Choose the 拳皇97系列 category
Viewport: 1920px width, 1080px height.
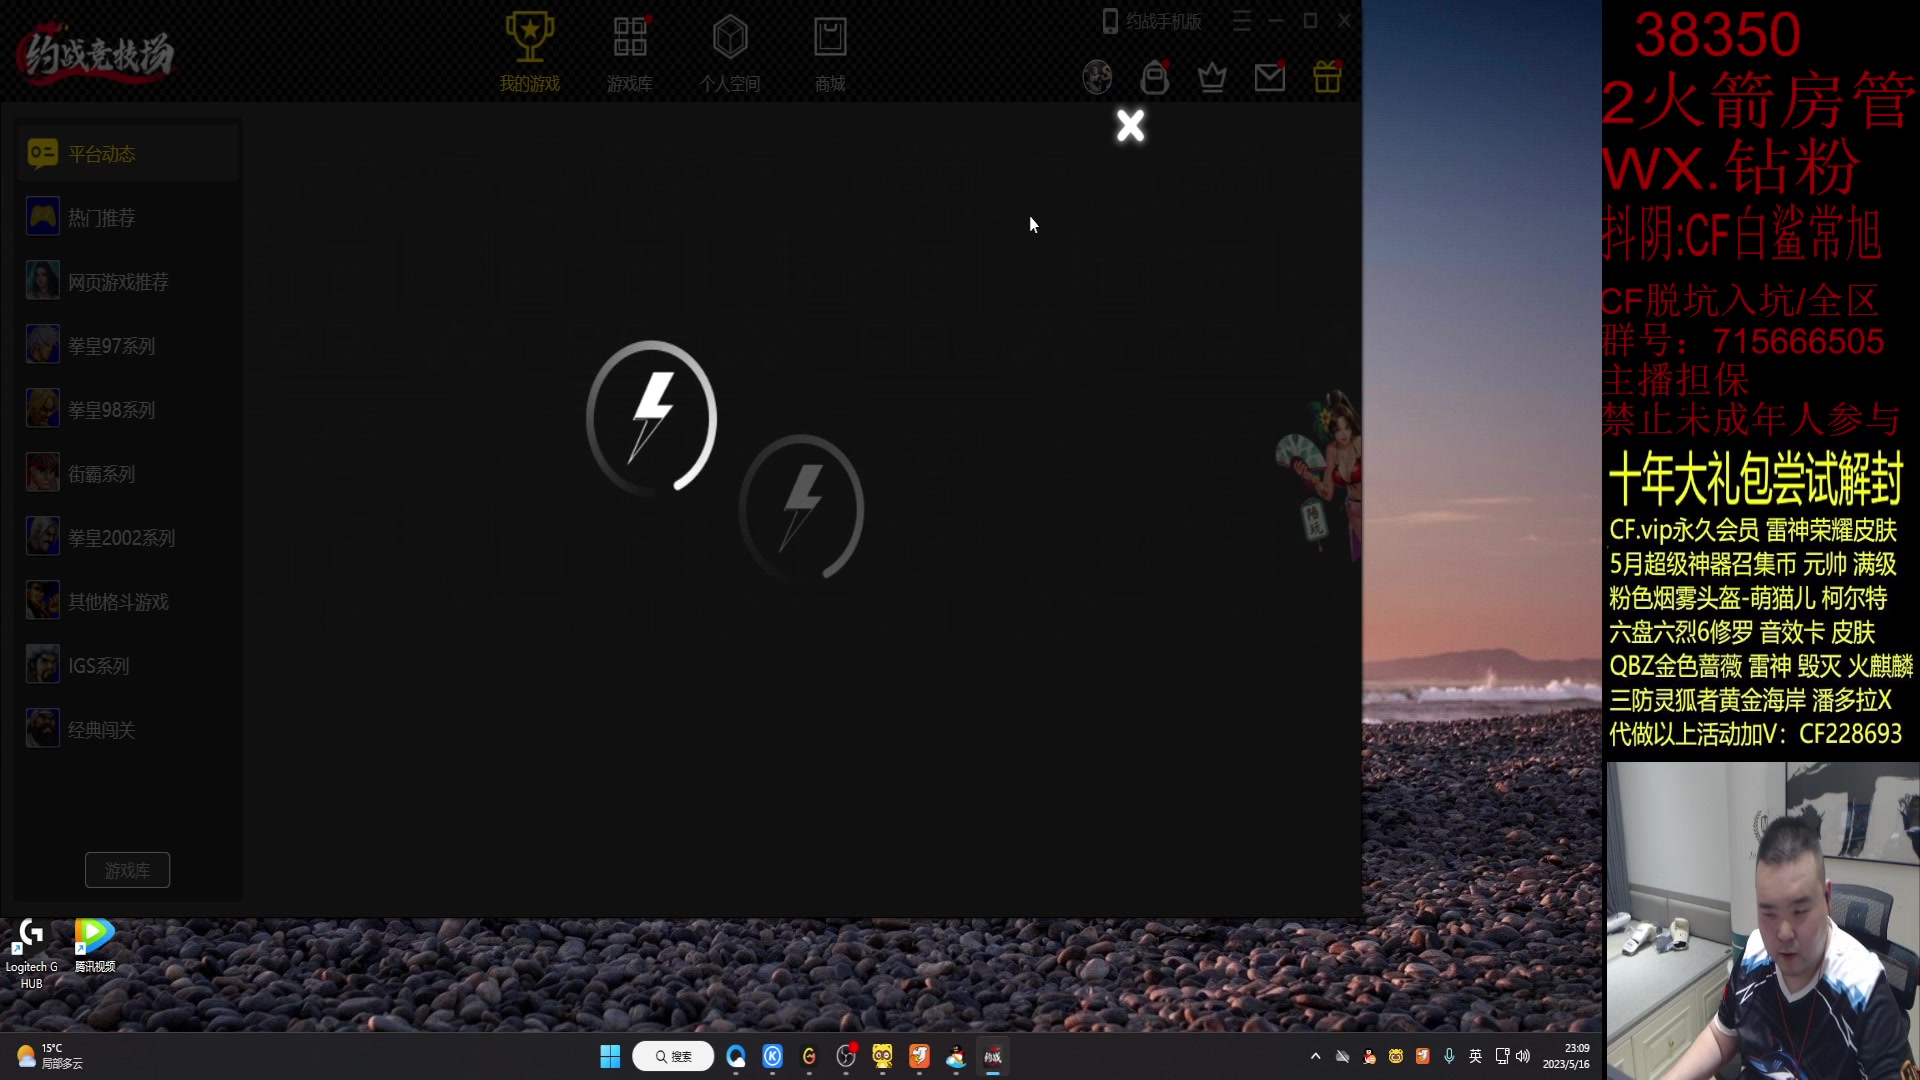point(128,346)
